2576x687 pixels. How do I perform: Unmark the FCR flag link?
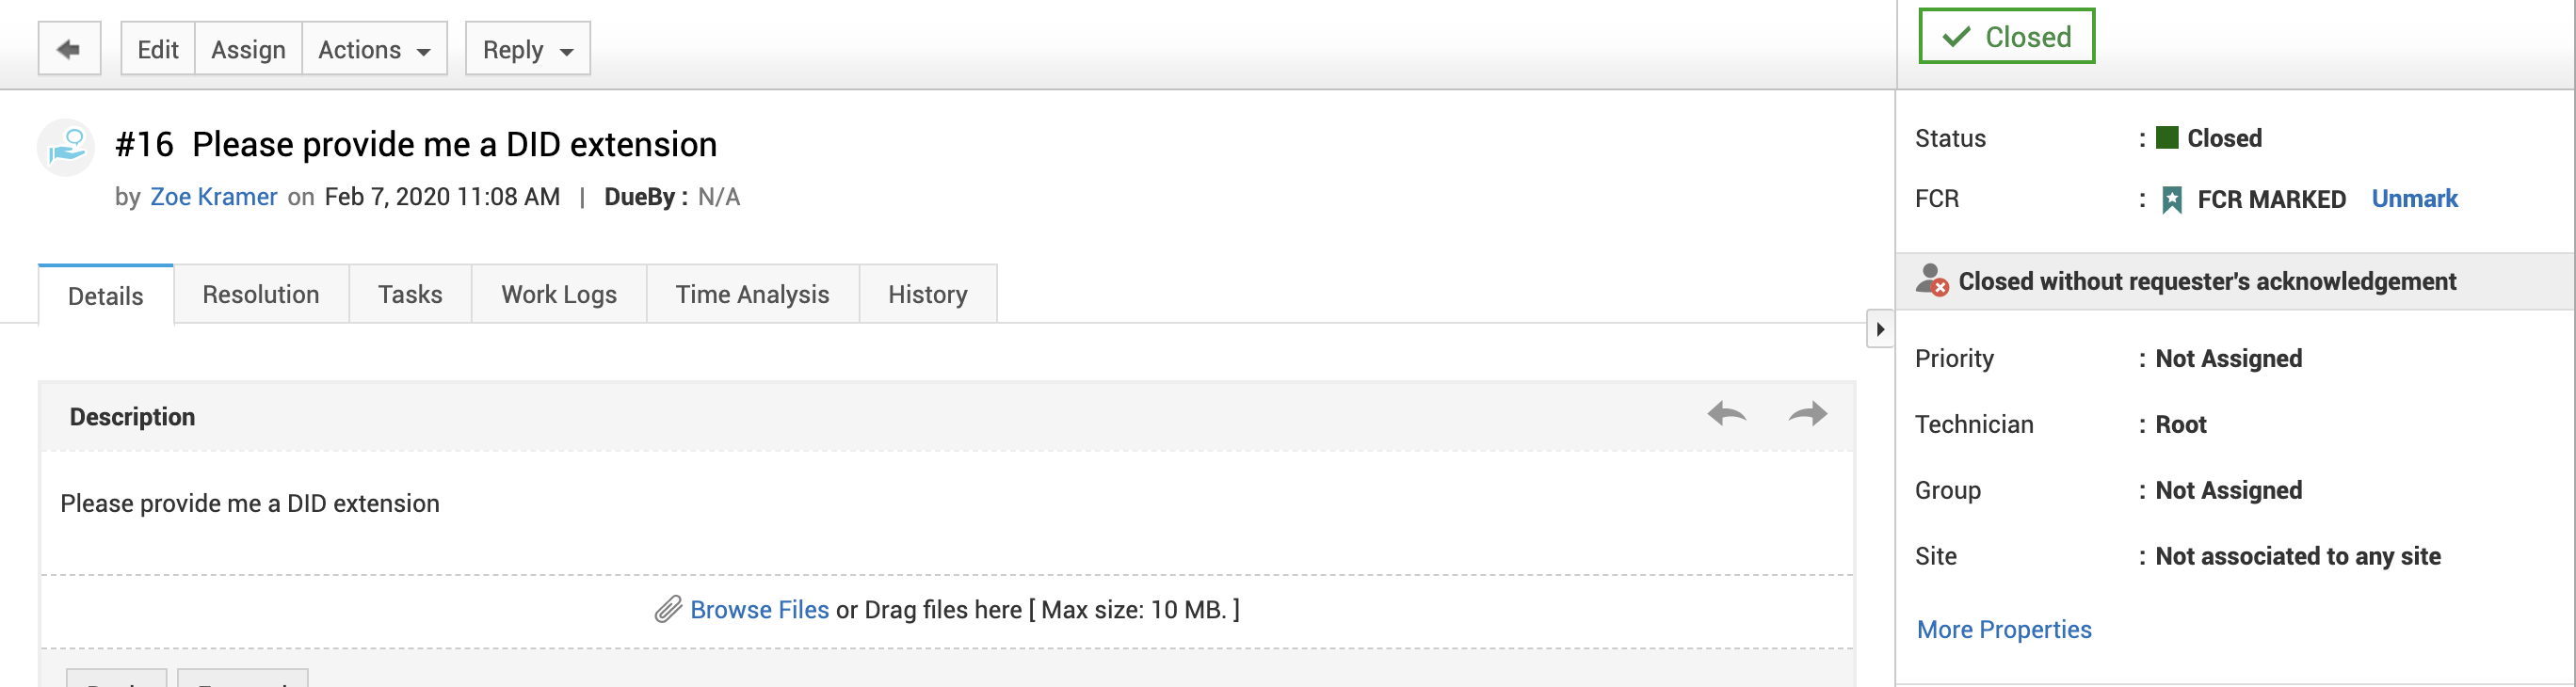(x=2414, y=199)
